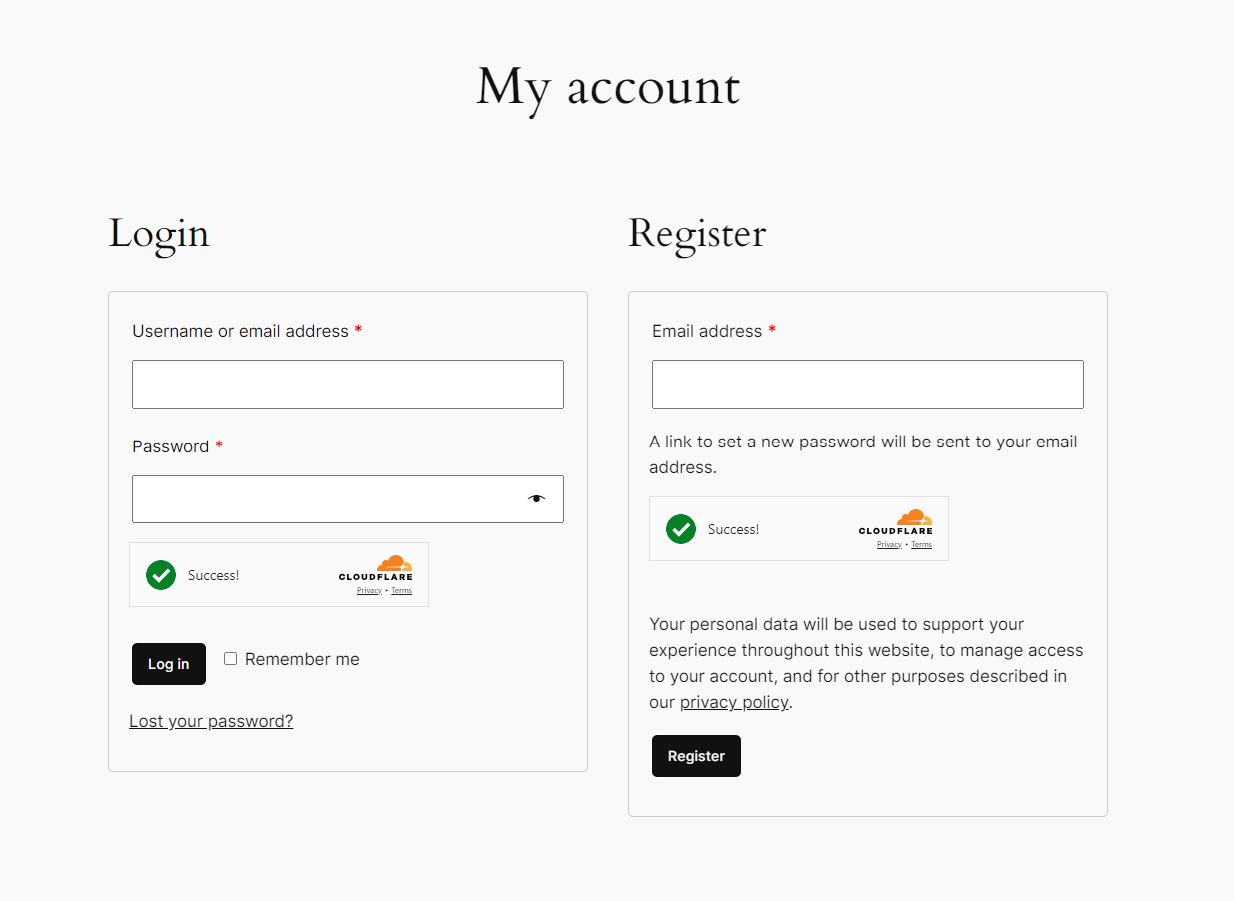Focus the Password input field
The image size is (1234, 901).
327,498
